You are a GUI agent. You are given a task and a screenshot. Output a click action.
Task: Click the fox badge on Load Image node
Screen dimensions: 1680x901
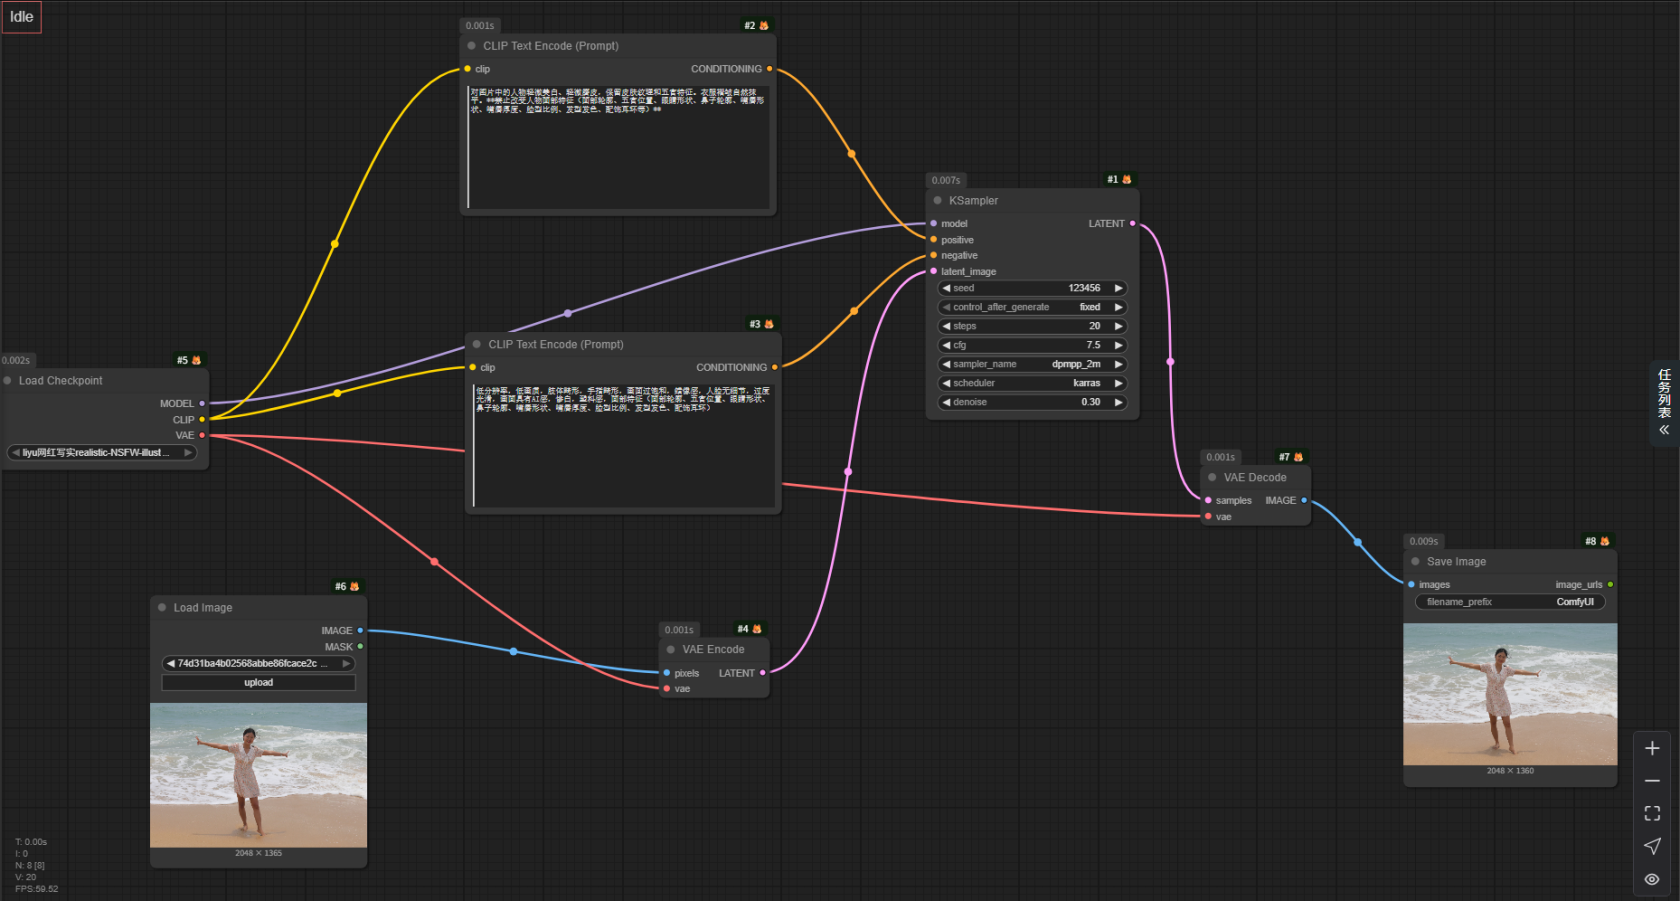point(354,587)
